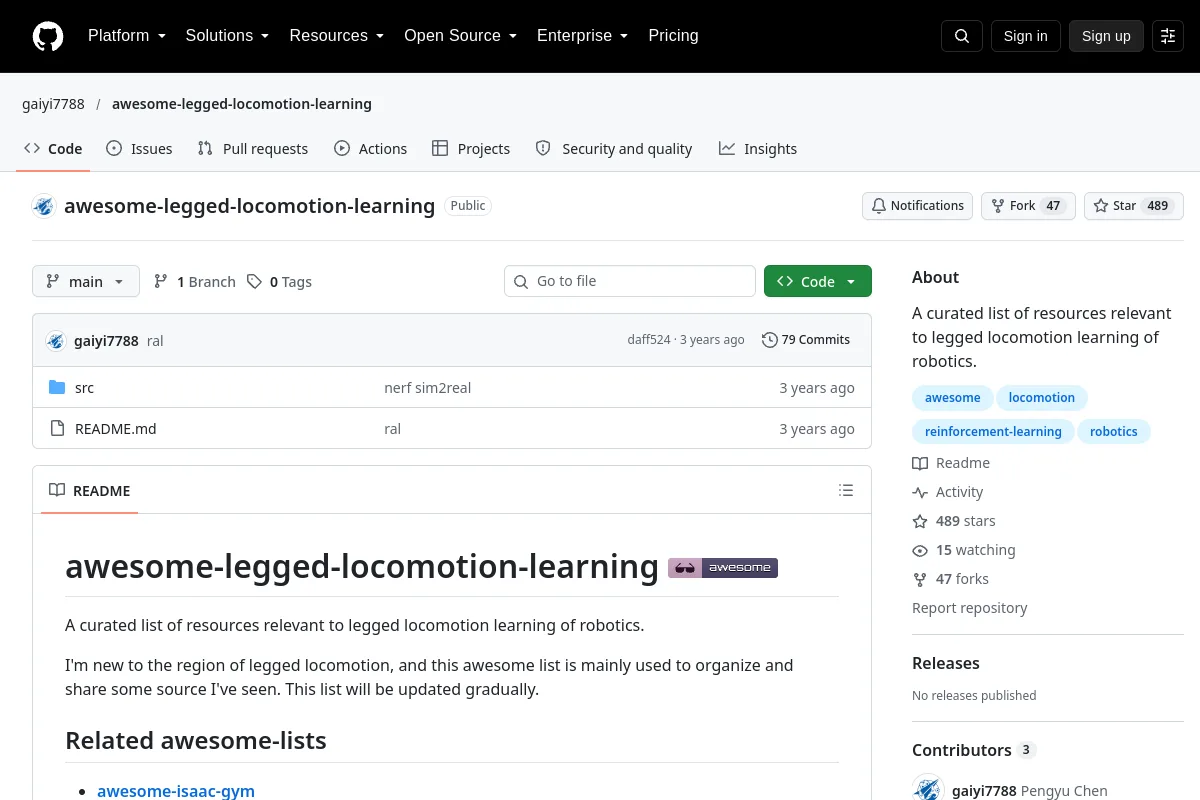Click the Go to file search field
Viewport: 1200px width, 800px height.
pyautogui.click(x=630, y=281)
